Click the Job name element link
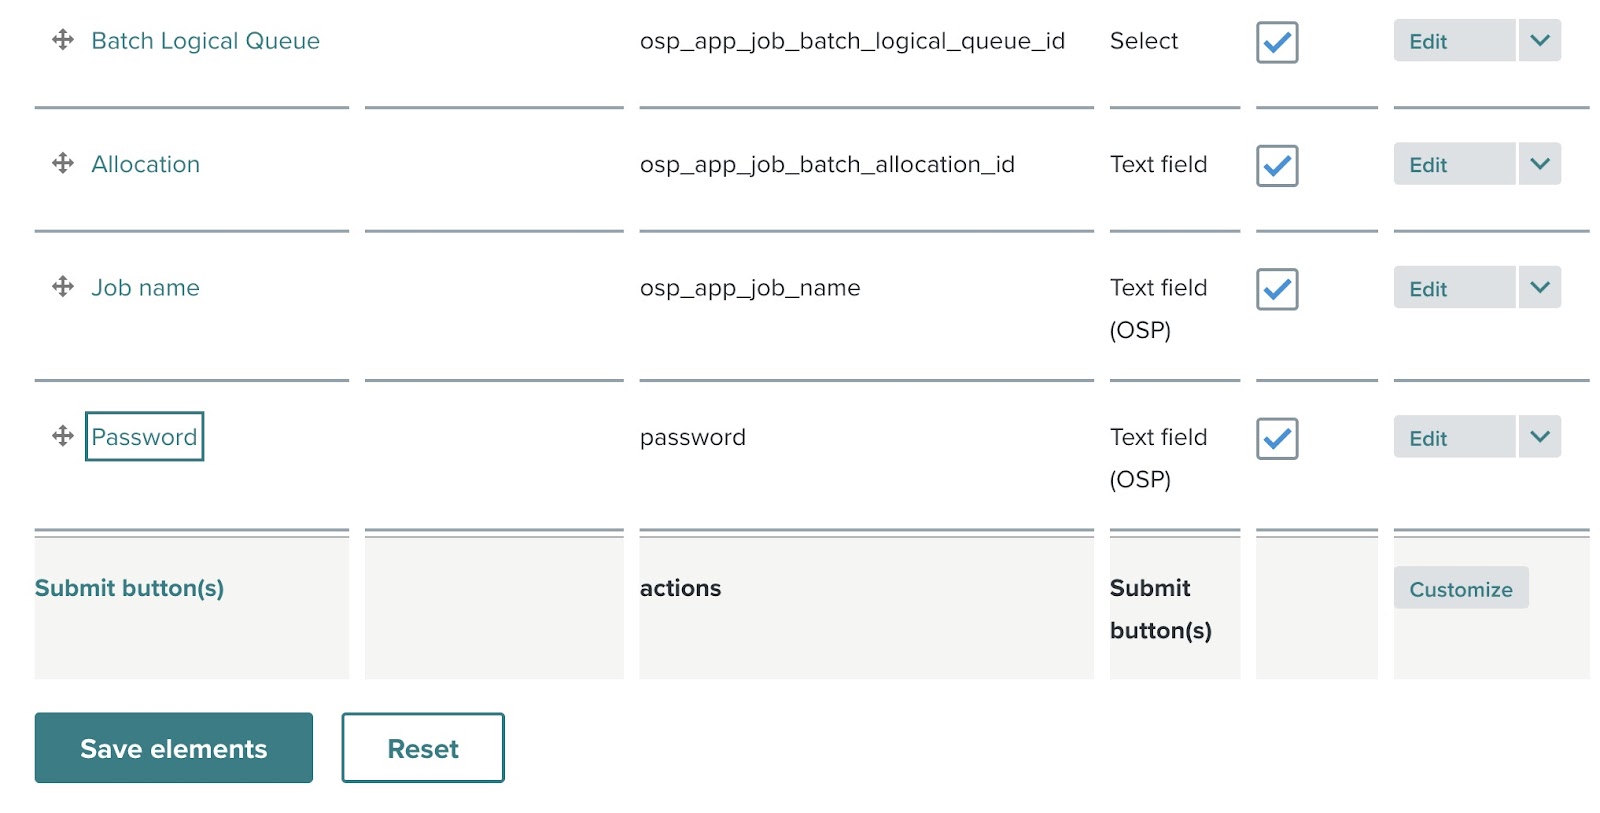Screen dimensions: 1600x813 (145, 288)
